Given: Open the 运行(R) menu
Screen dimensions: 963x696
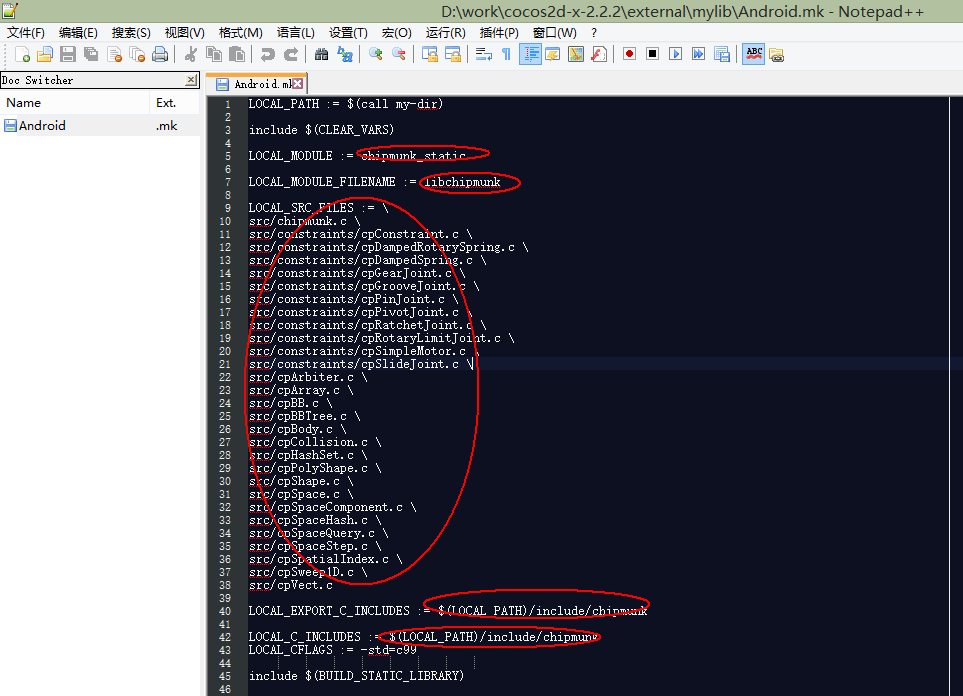Looking at the screenshot, I should (x=445, y=33).
